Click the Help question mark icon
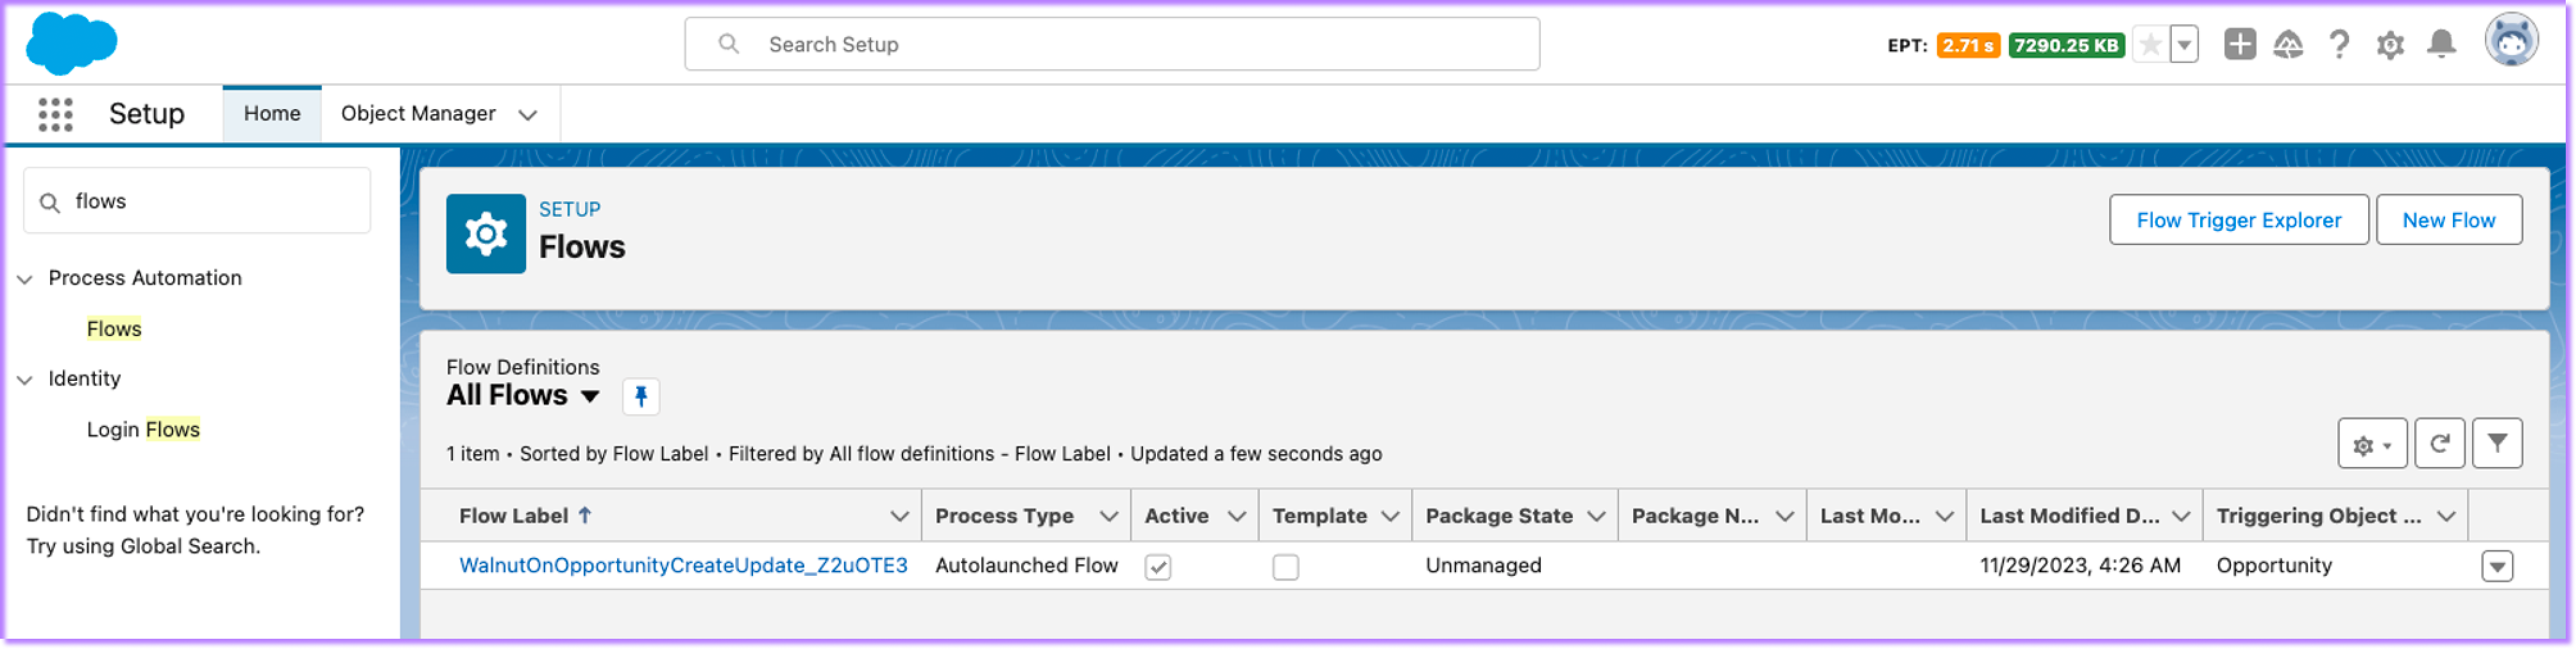 2338,45
